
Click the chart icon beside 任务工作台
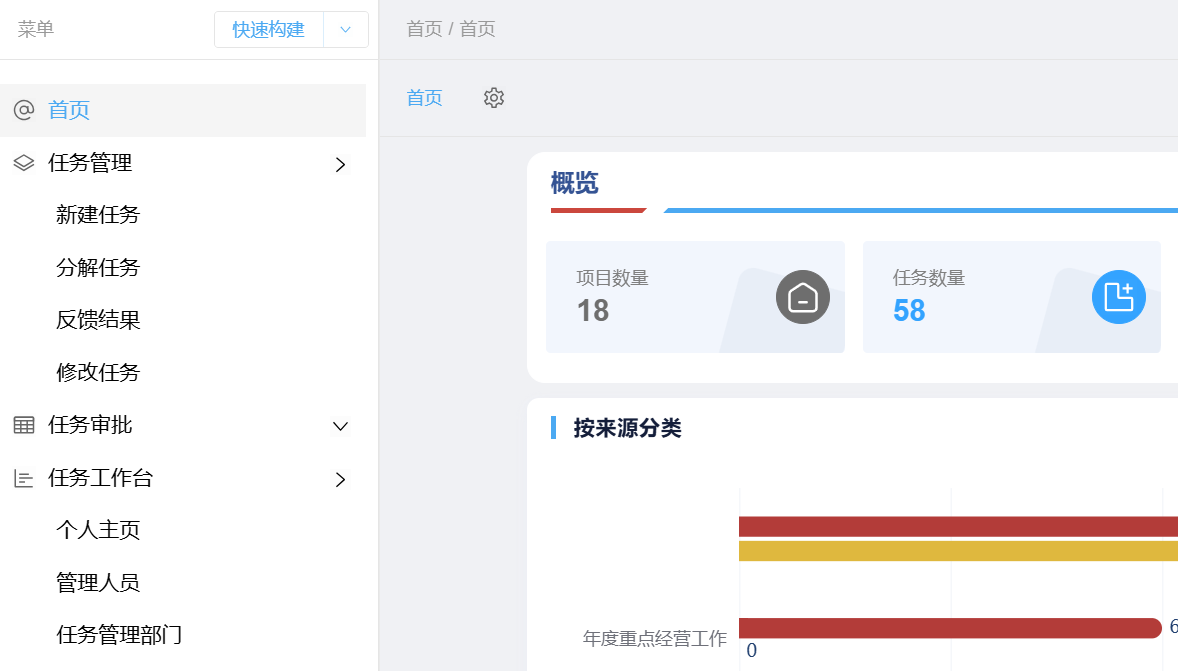coord(24,479)
